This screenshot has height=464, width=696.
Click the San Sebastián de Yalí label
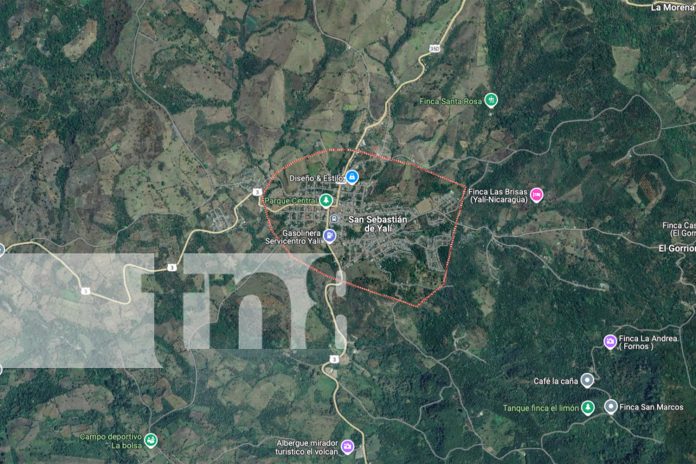[x=377, y=223]
